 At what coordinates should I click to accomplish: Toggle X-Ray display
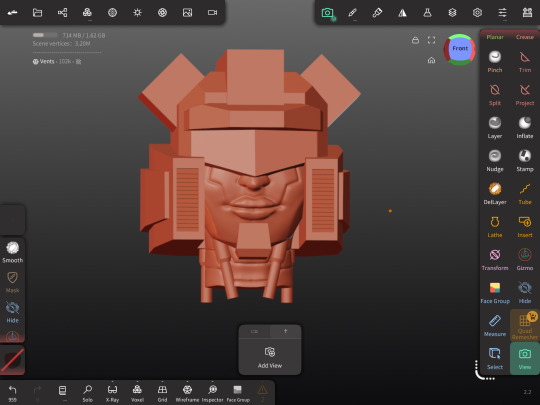pos(112,393)
